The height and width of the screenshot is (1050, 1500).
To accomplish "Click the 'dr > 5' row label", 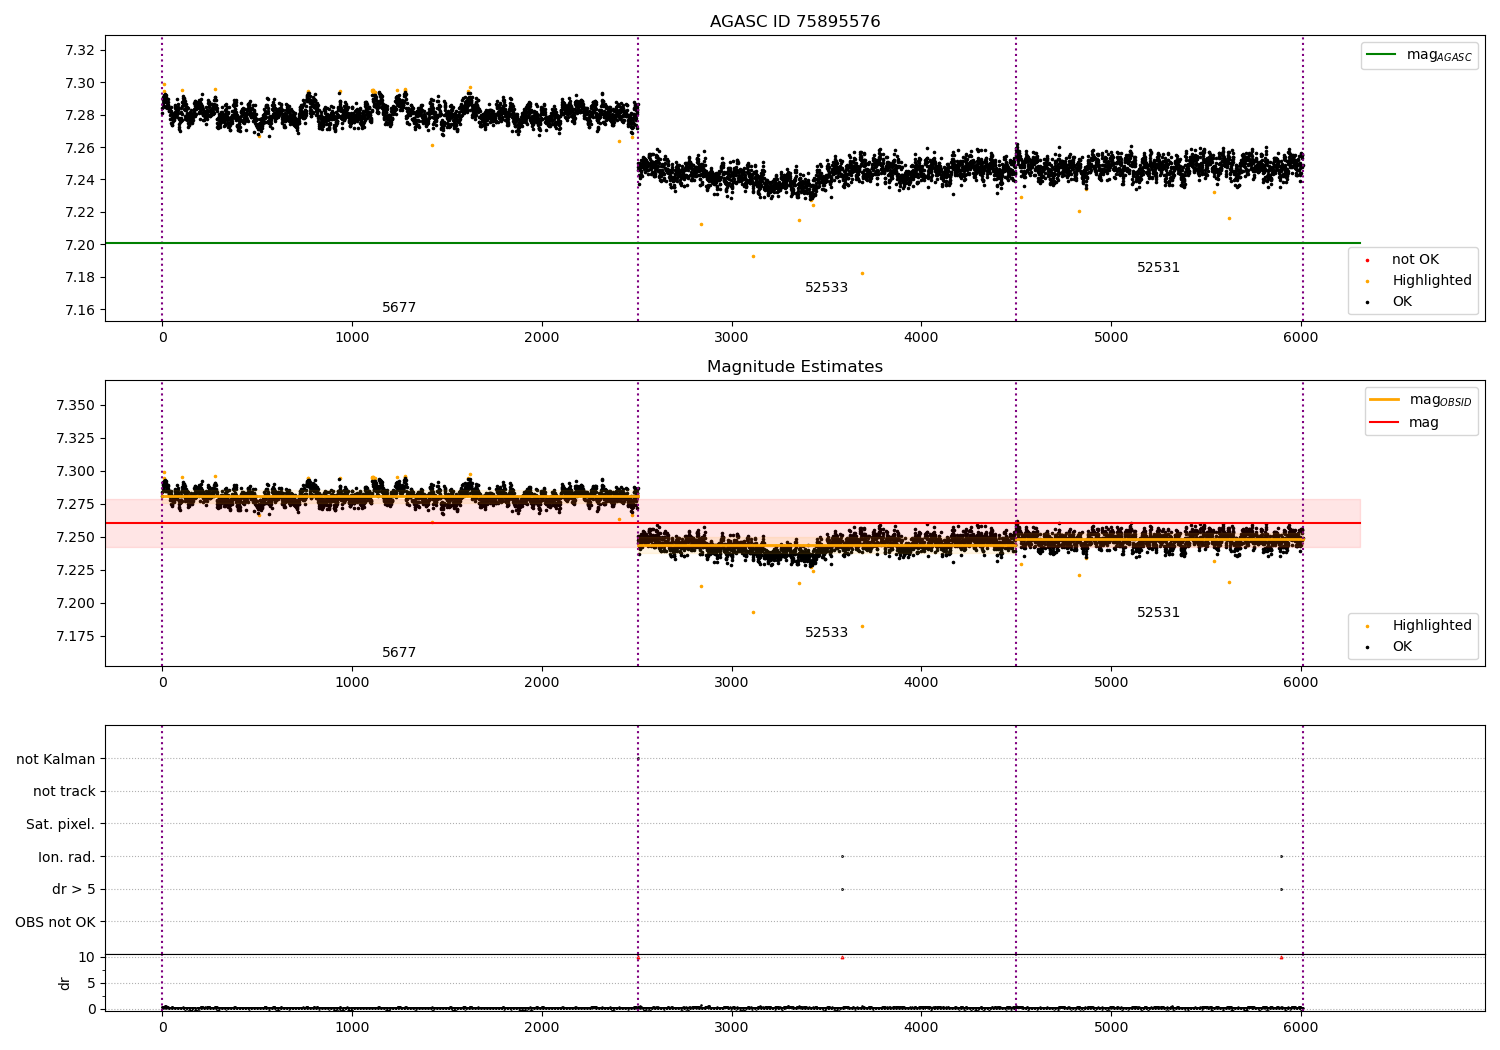I will tap(73, 890).
